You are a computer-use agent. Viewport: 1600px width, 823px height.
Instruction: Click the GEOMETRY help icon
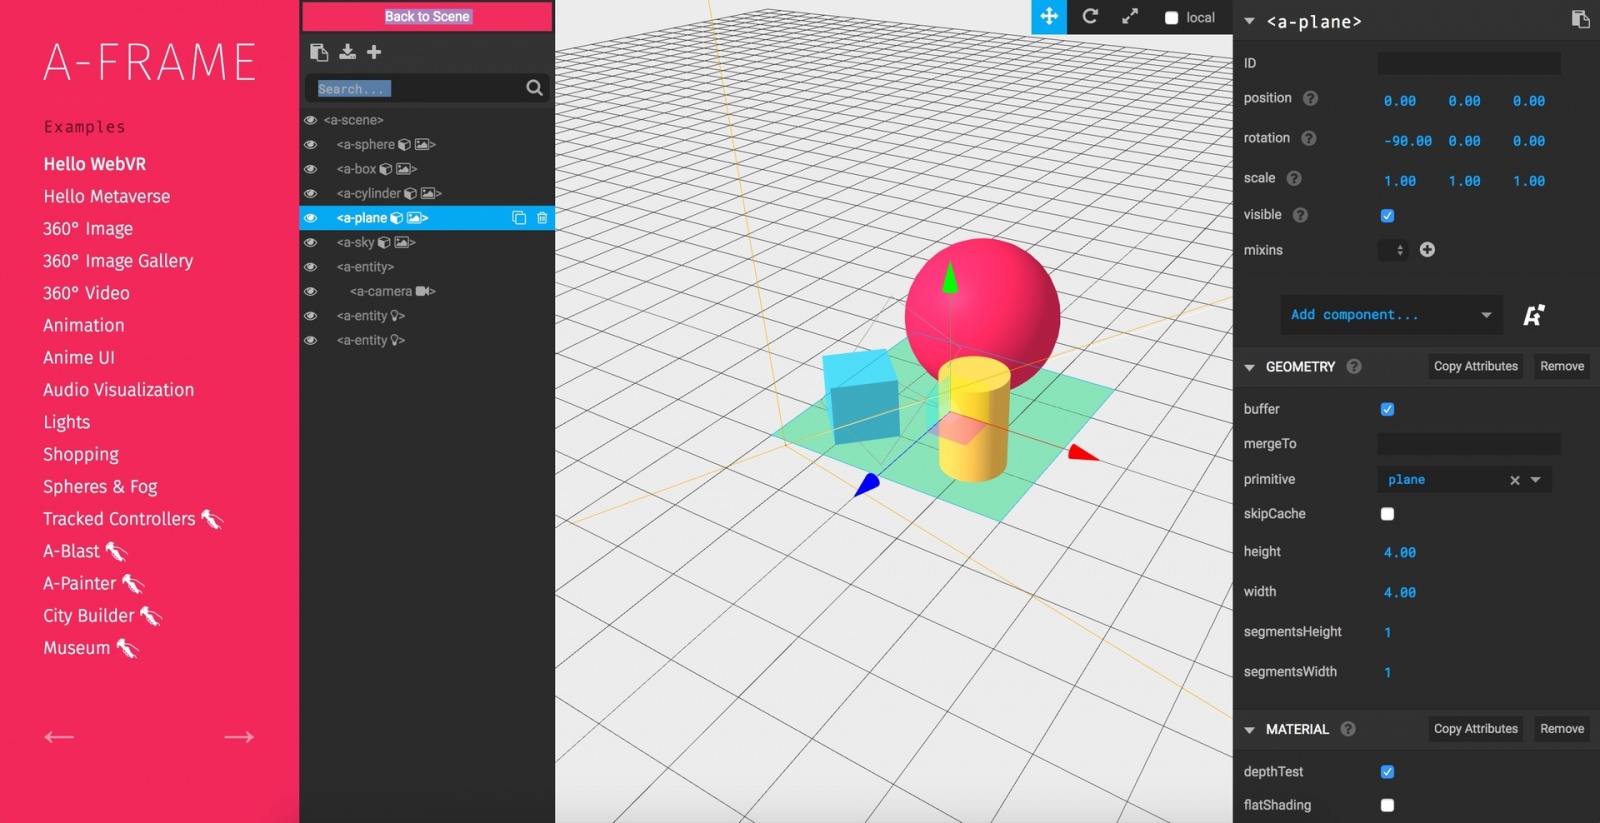1354,367
